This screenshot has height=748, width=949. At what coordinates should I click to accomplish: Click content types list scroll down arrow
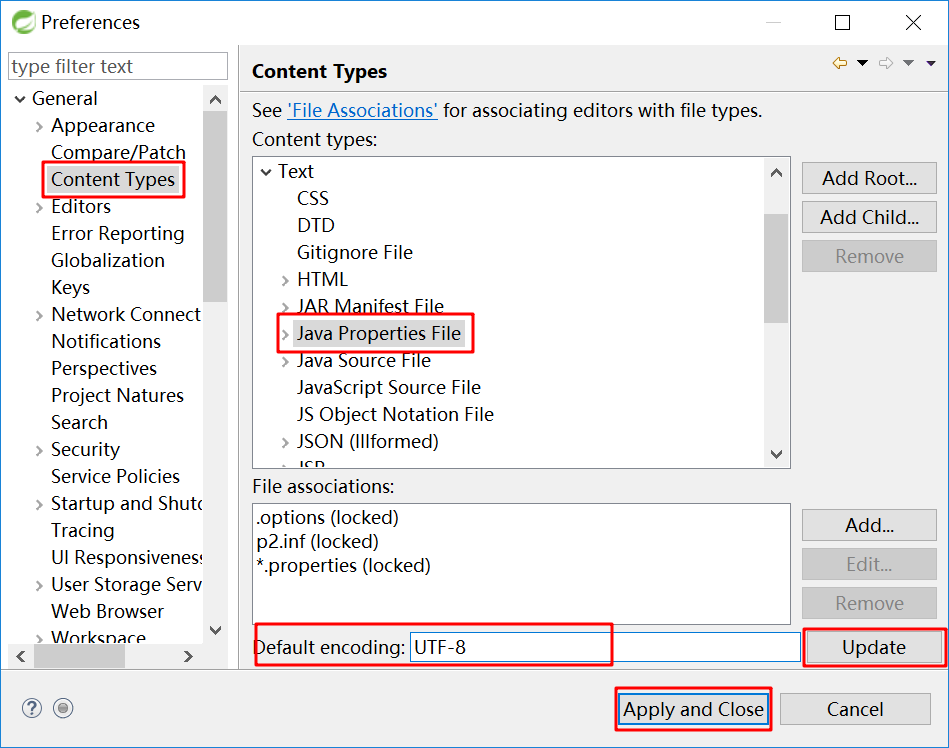coord(777,454)
